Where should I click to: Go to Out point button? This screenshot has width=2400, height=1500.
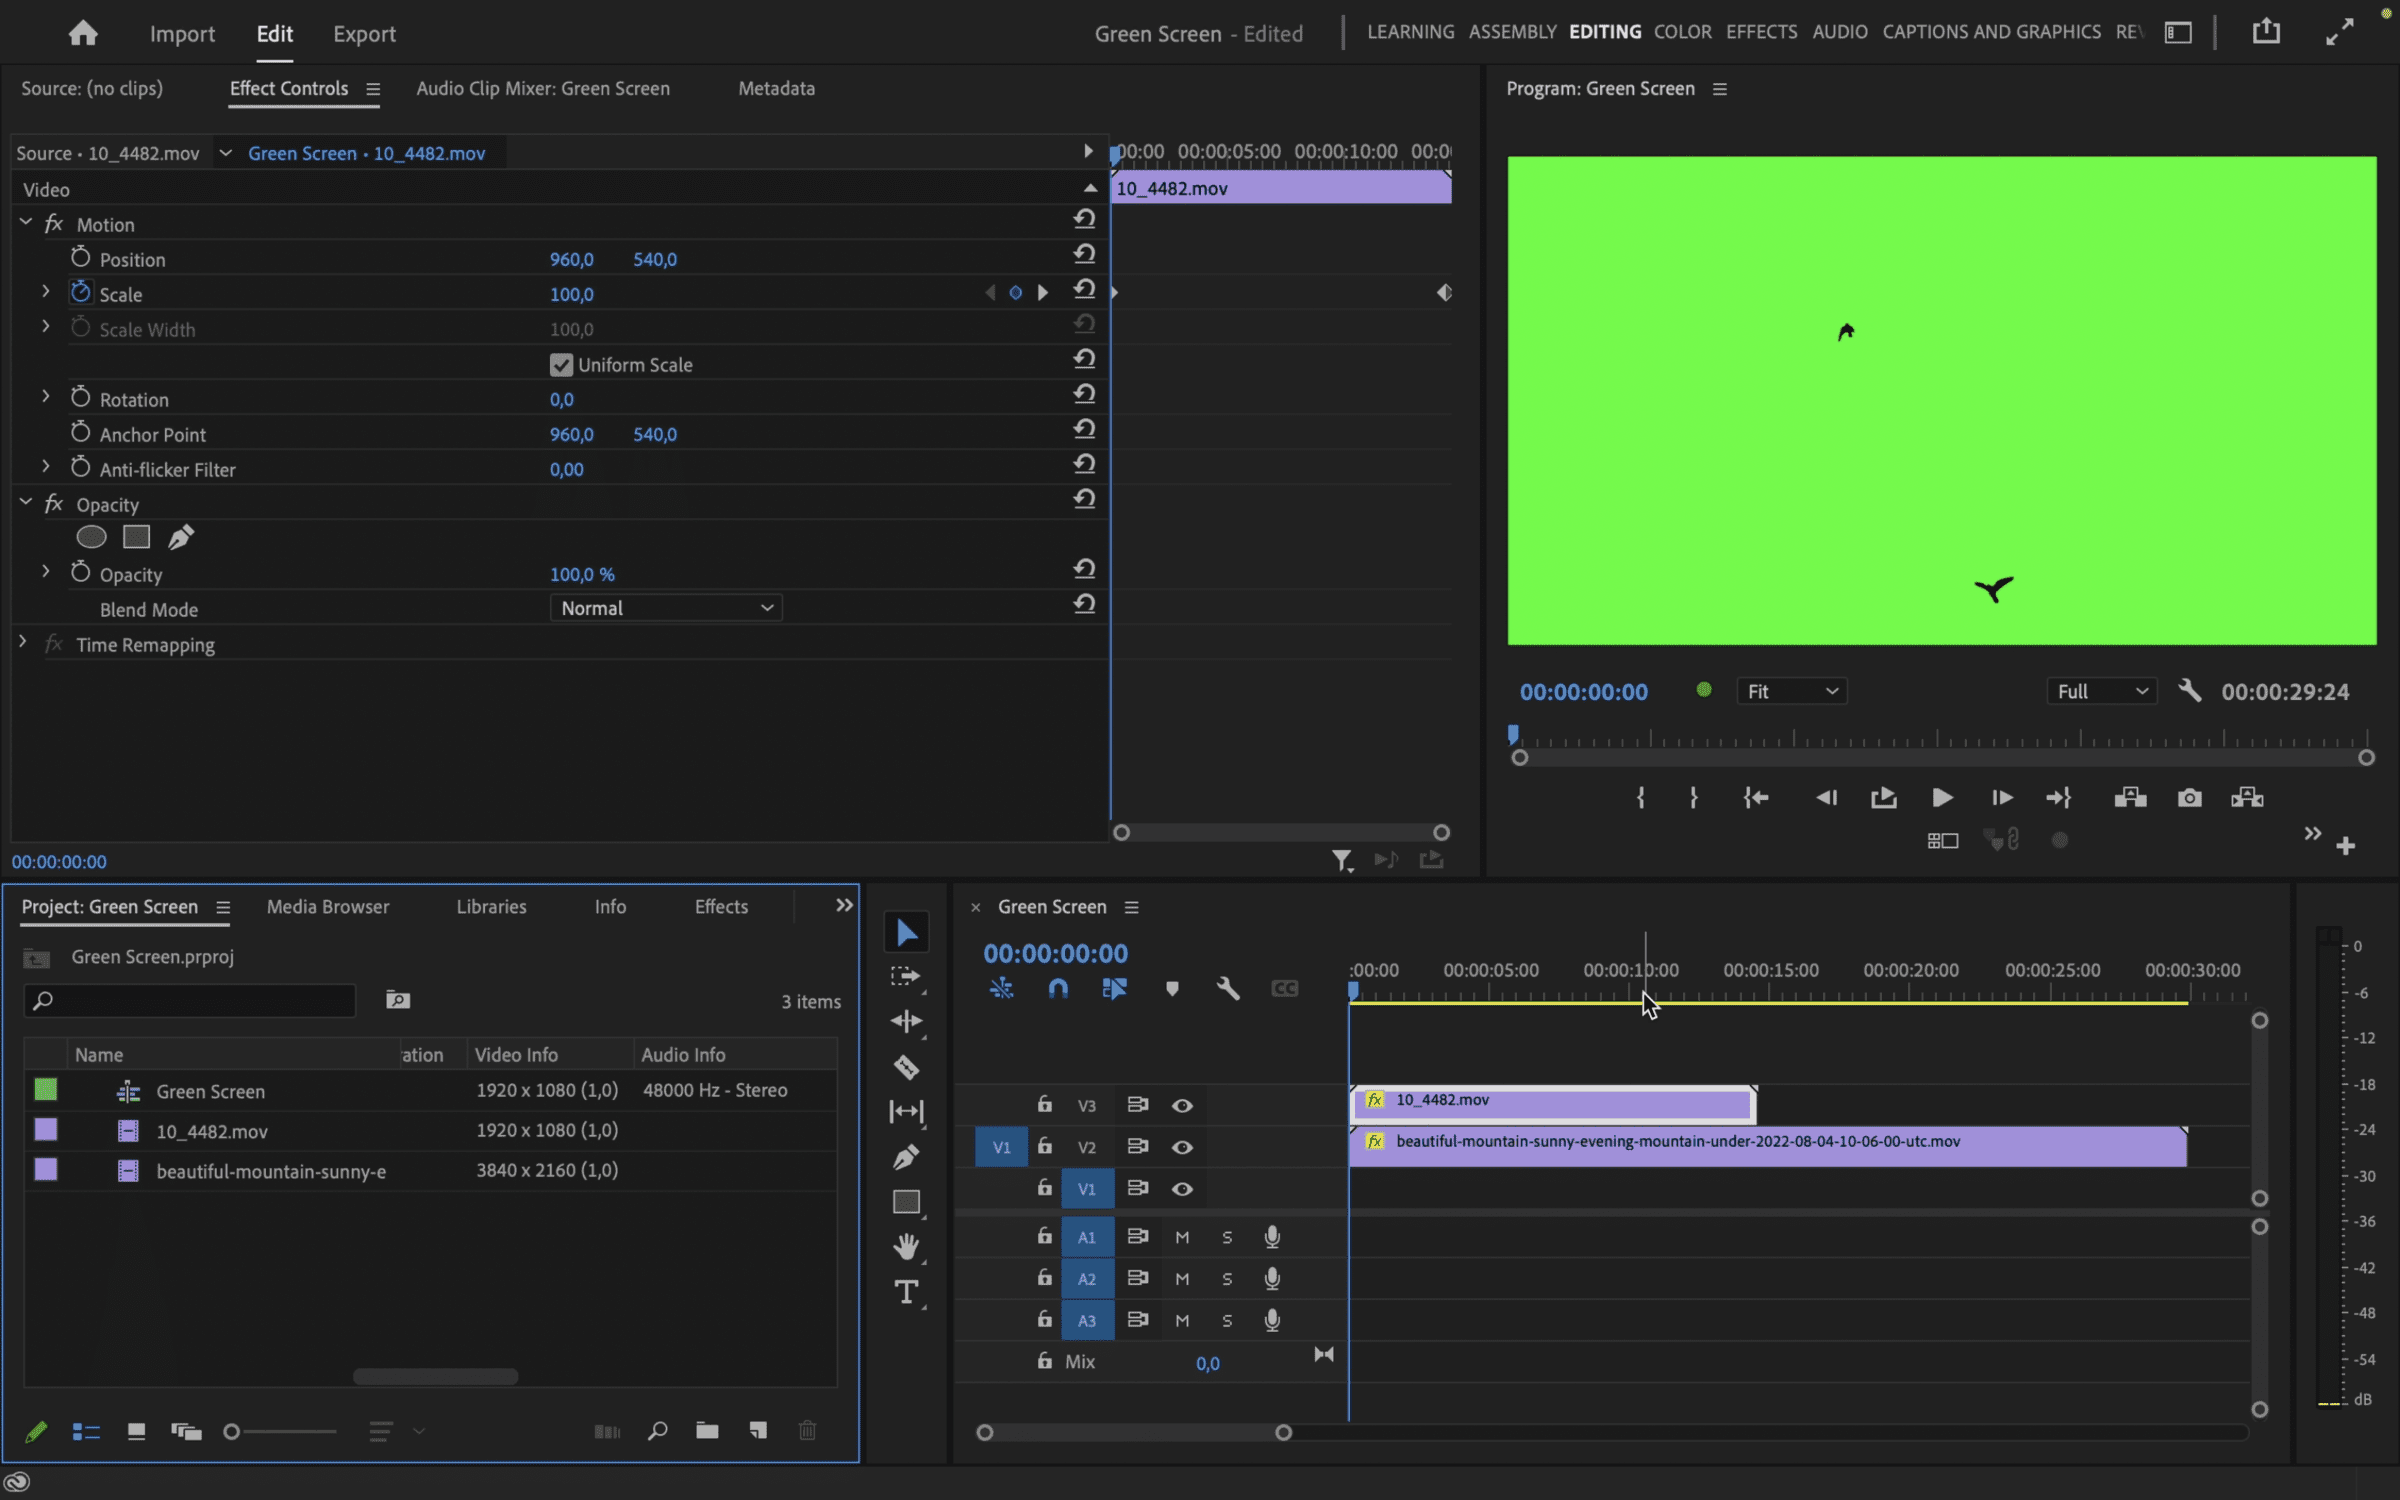(x=2059, y=797)
